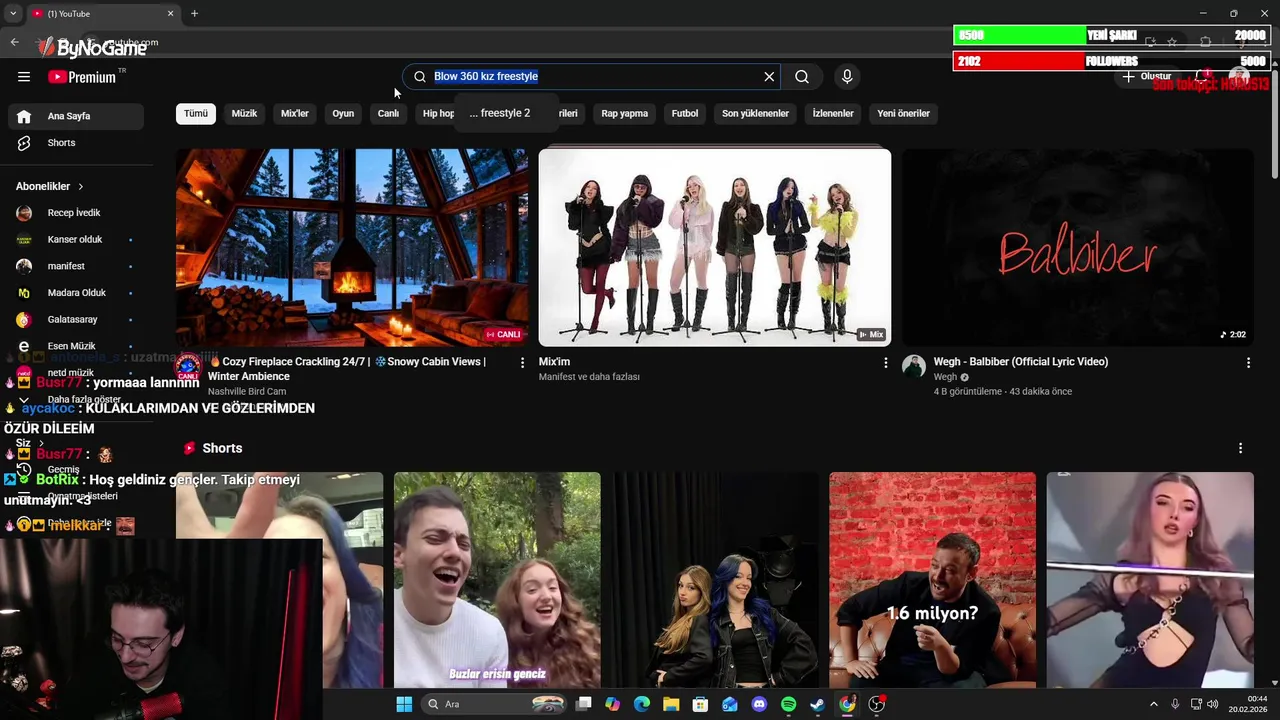Expand the Abonelikler section chevron

click(x=80, y=187)
